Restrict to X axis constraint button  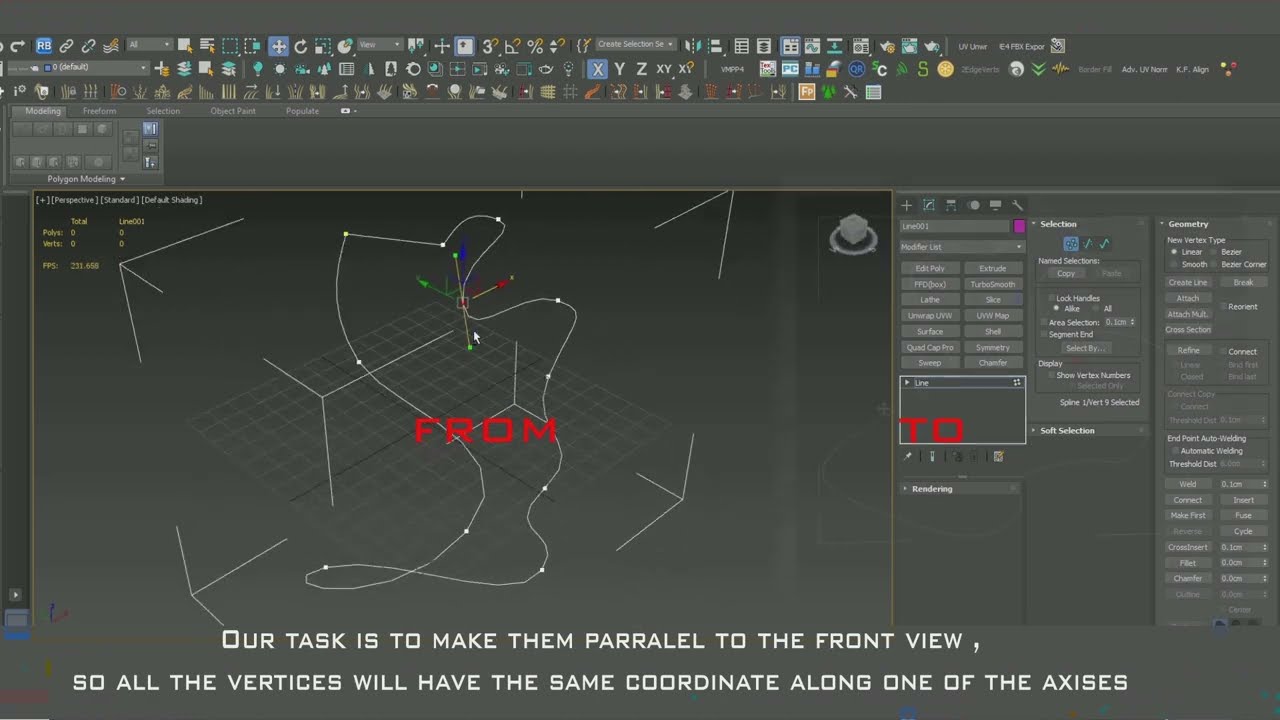597,69
